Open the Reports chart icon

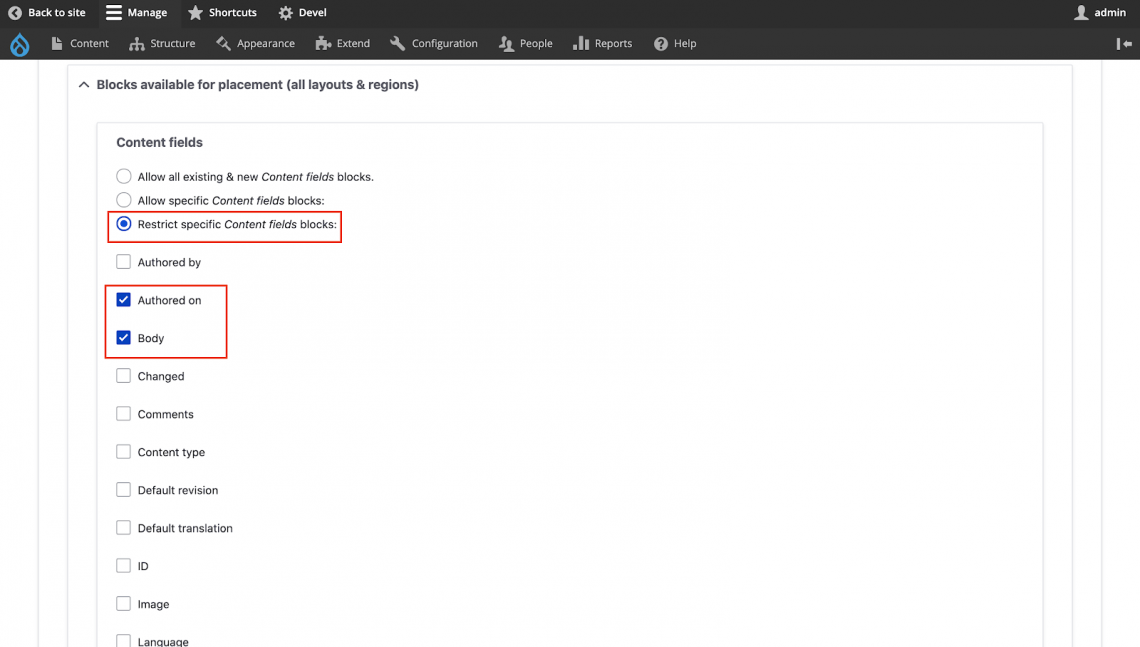(581, 44)
